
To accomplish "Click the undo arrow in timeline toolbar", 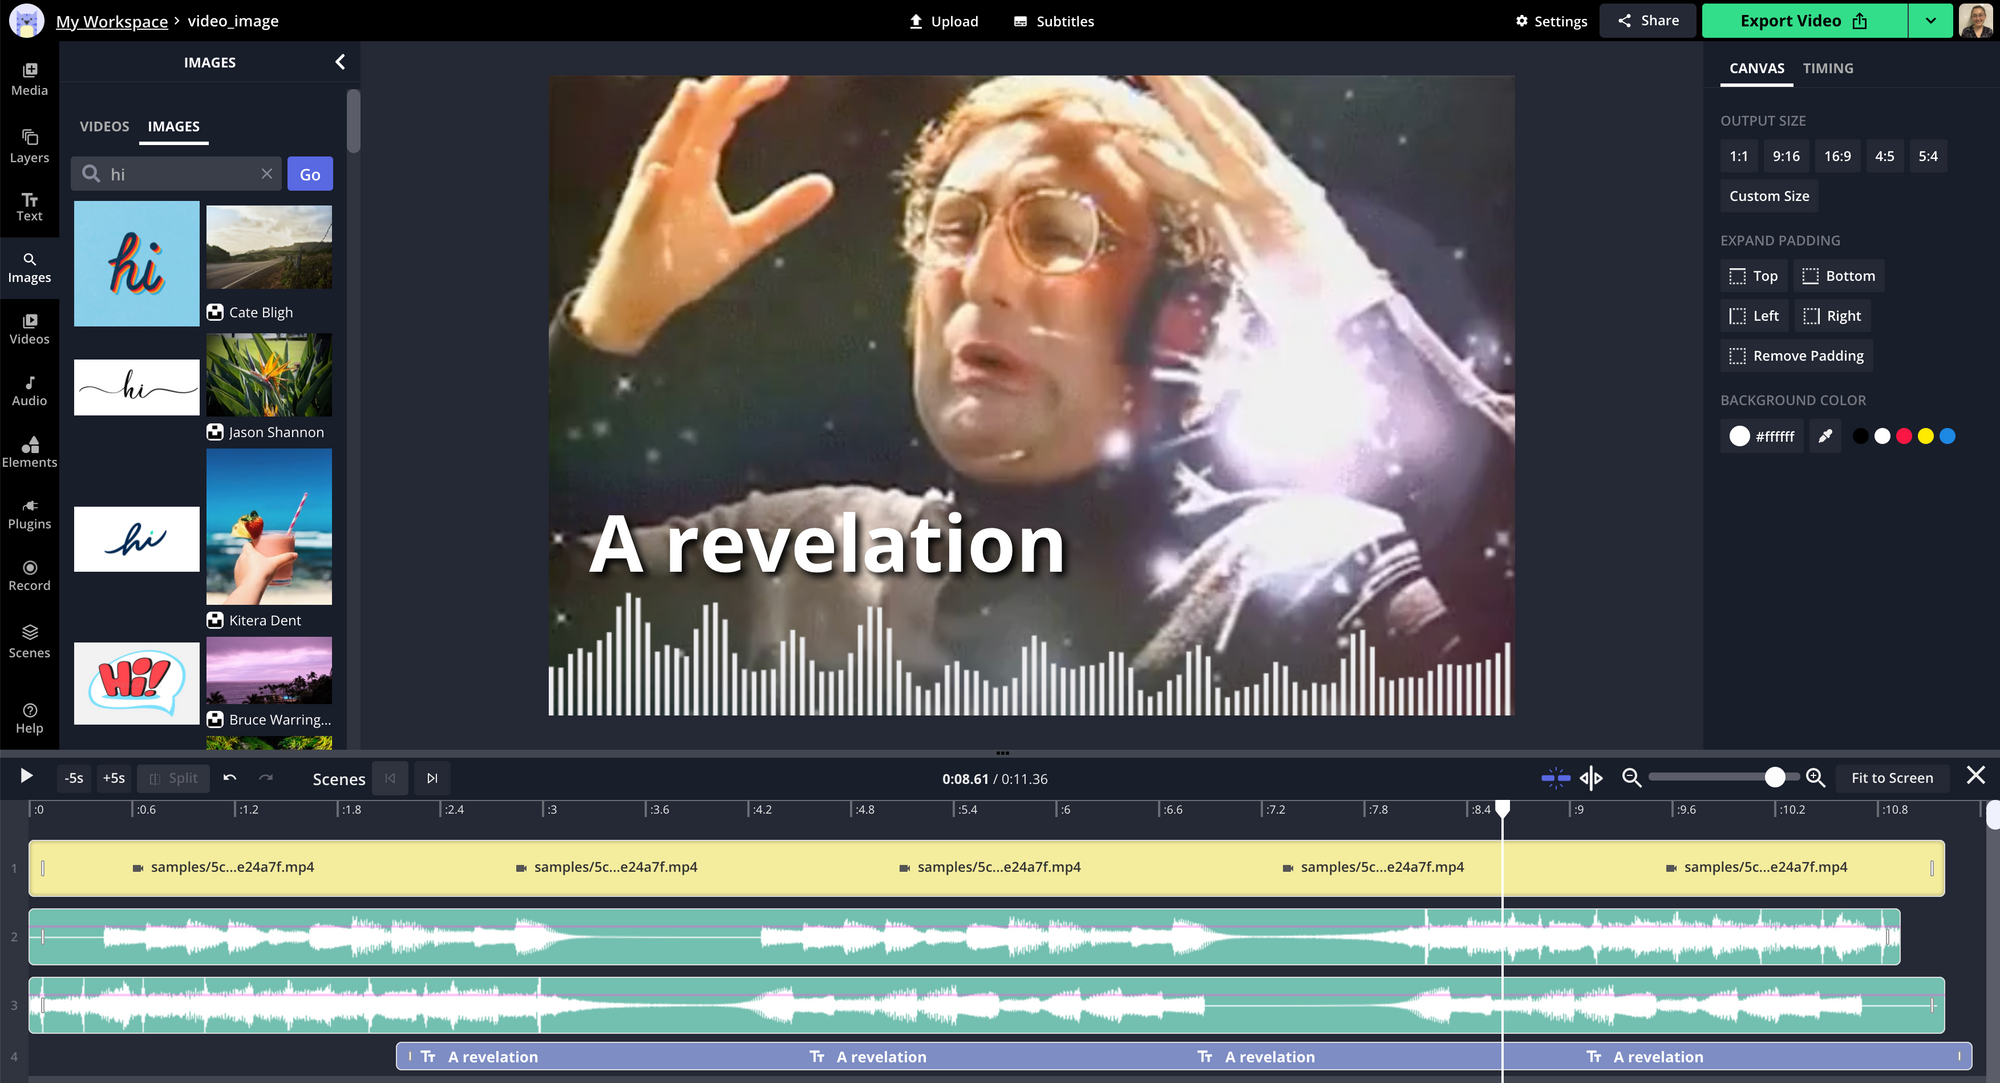I will (x=230, y=778).
